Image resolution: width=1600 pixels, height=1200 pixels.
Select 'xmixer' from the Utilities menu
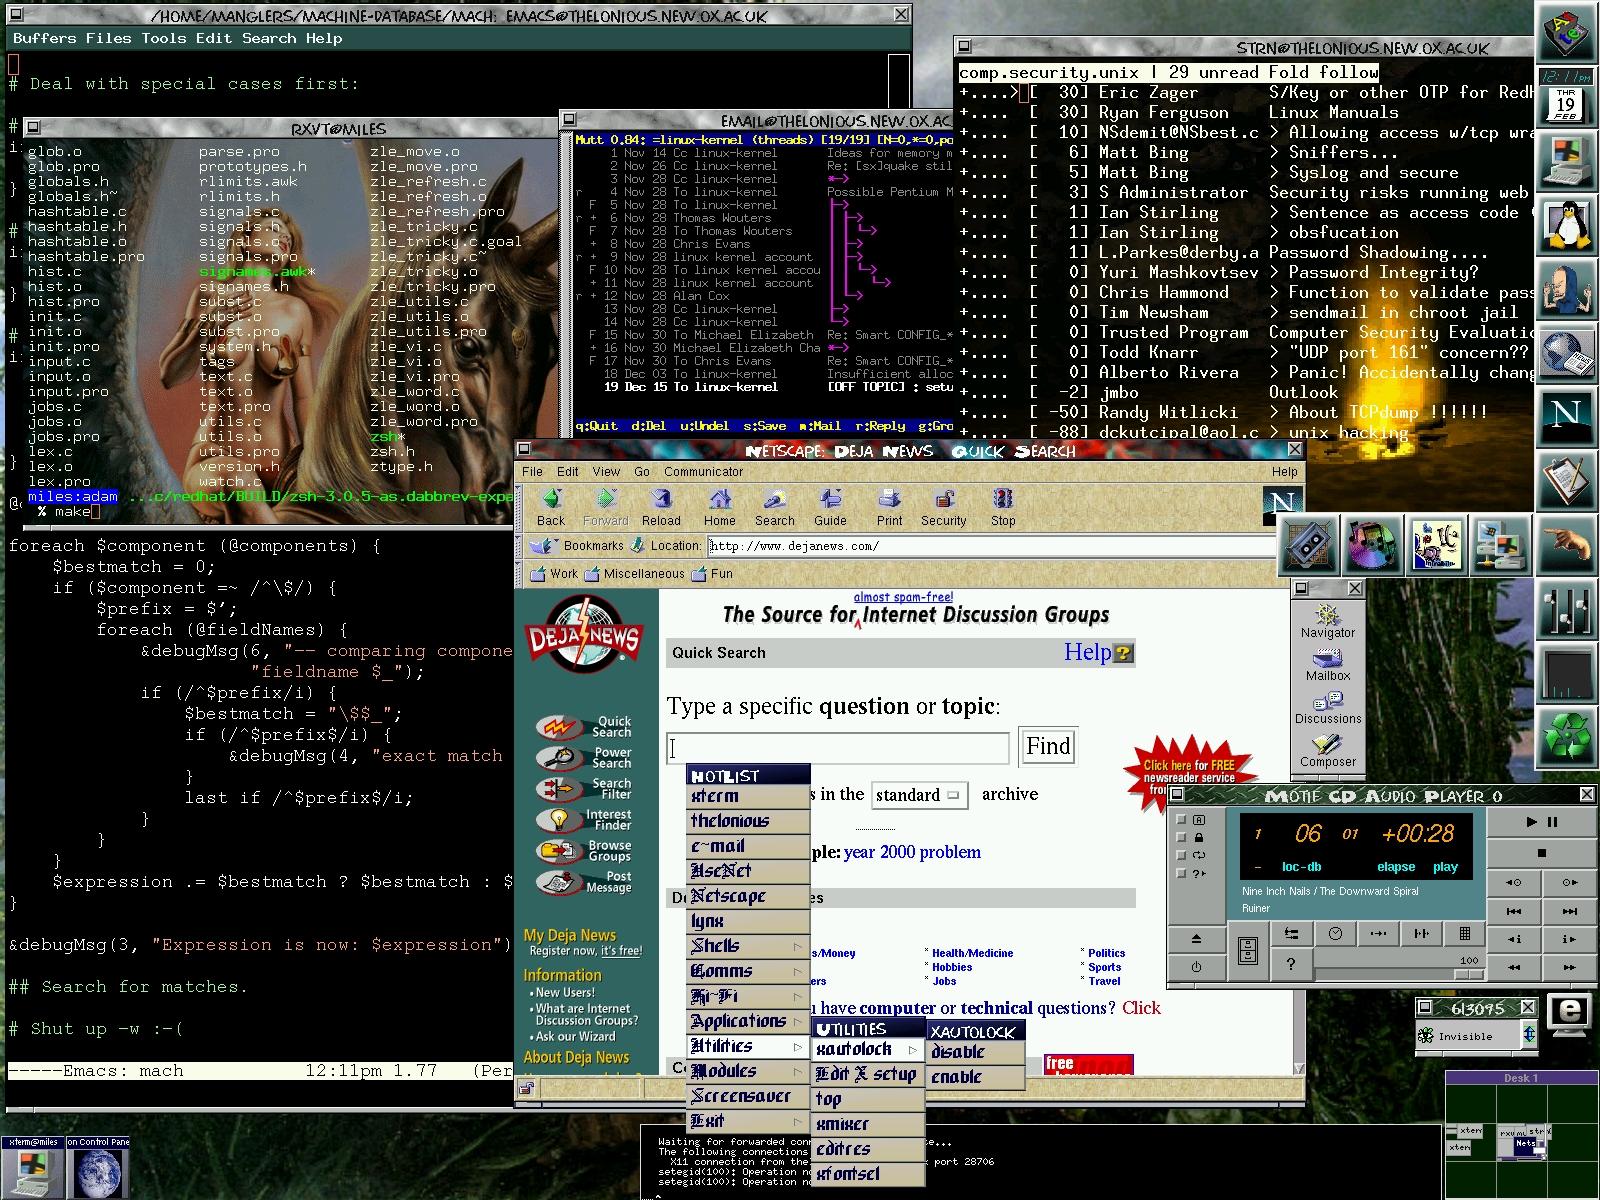(x=843, y=1124)
